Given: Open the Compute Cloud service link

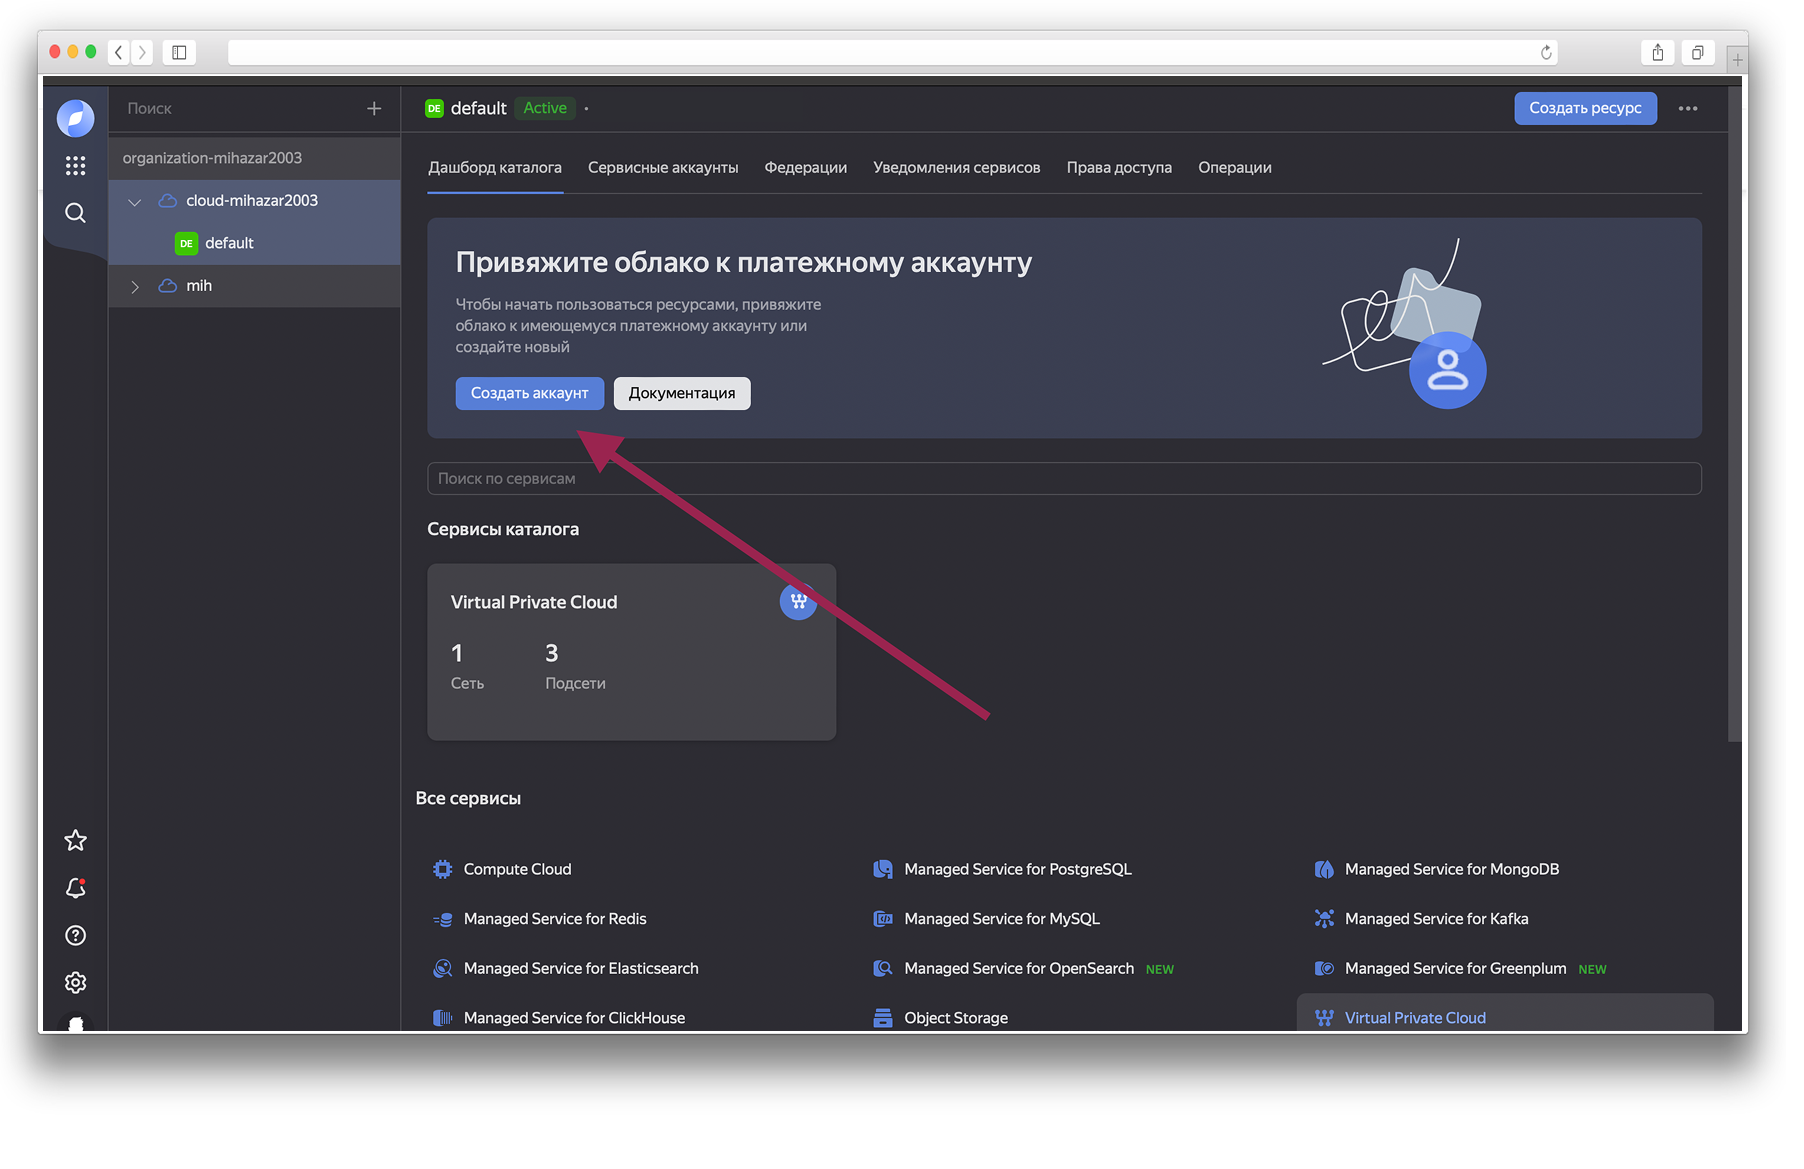Looking at the screenshot, I should pos(517,870).
